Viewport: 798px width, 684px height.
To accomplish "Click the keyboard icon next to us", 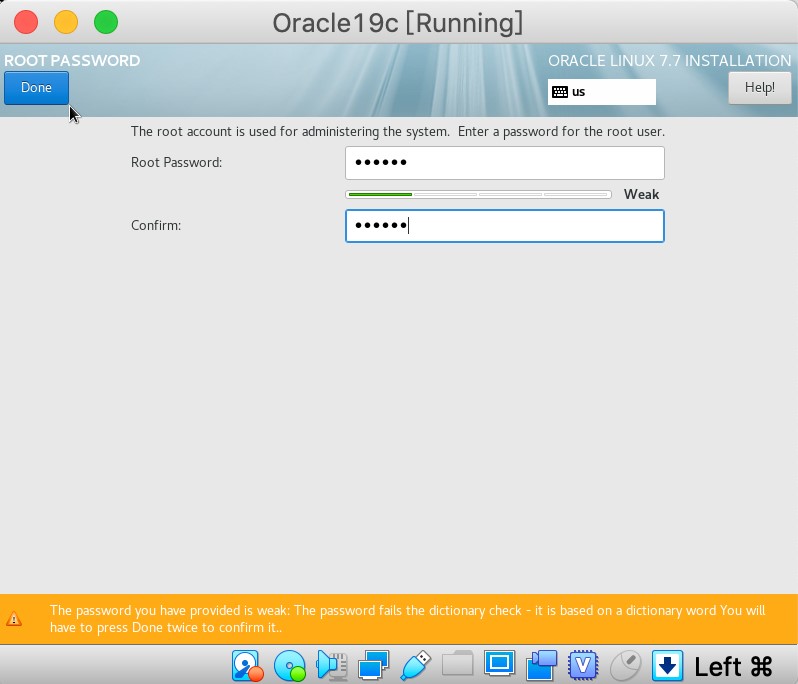I will (x=560, y=92).
